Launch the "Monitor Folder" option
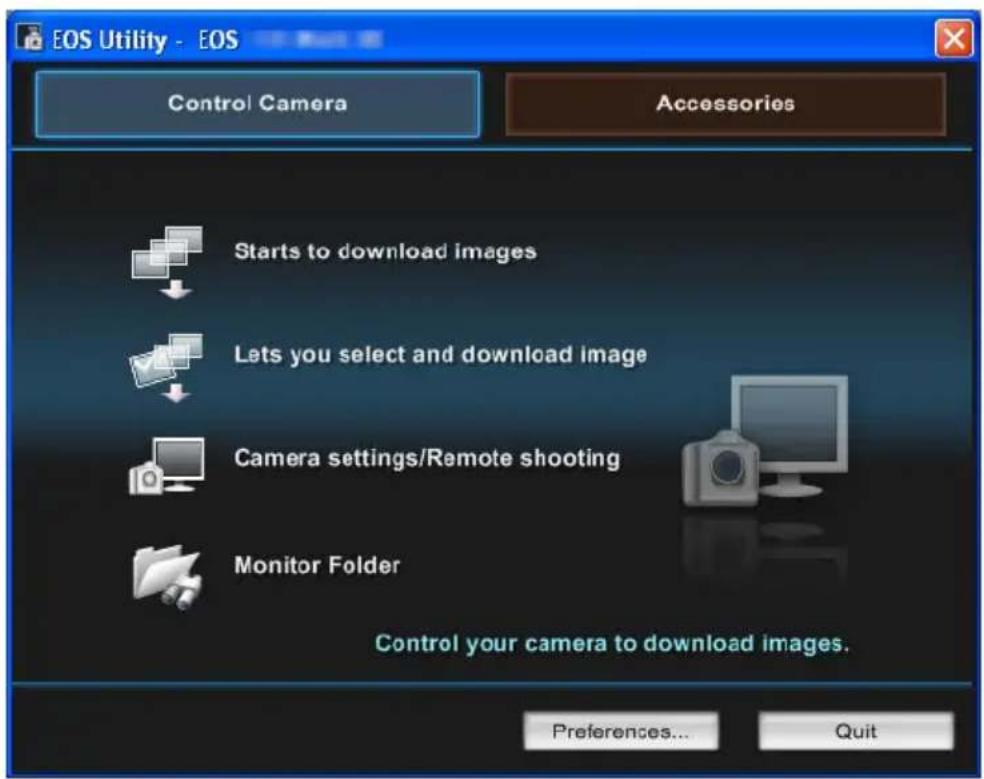The image size is (984, 779). [317, 565]
